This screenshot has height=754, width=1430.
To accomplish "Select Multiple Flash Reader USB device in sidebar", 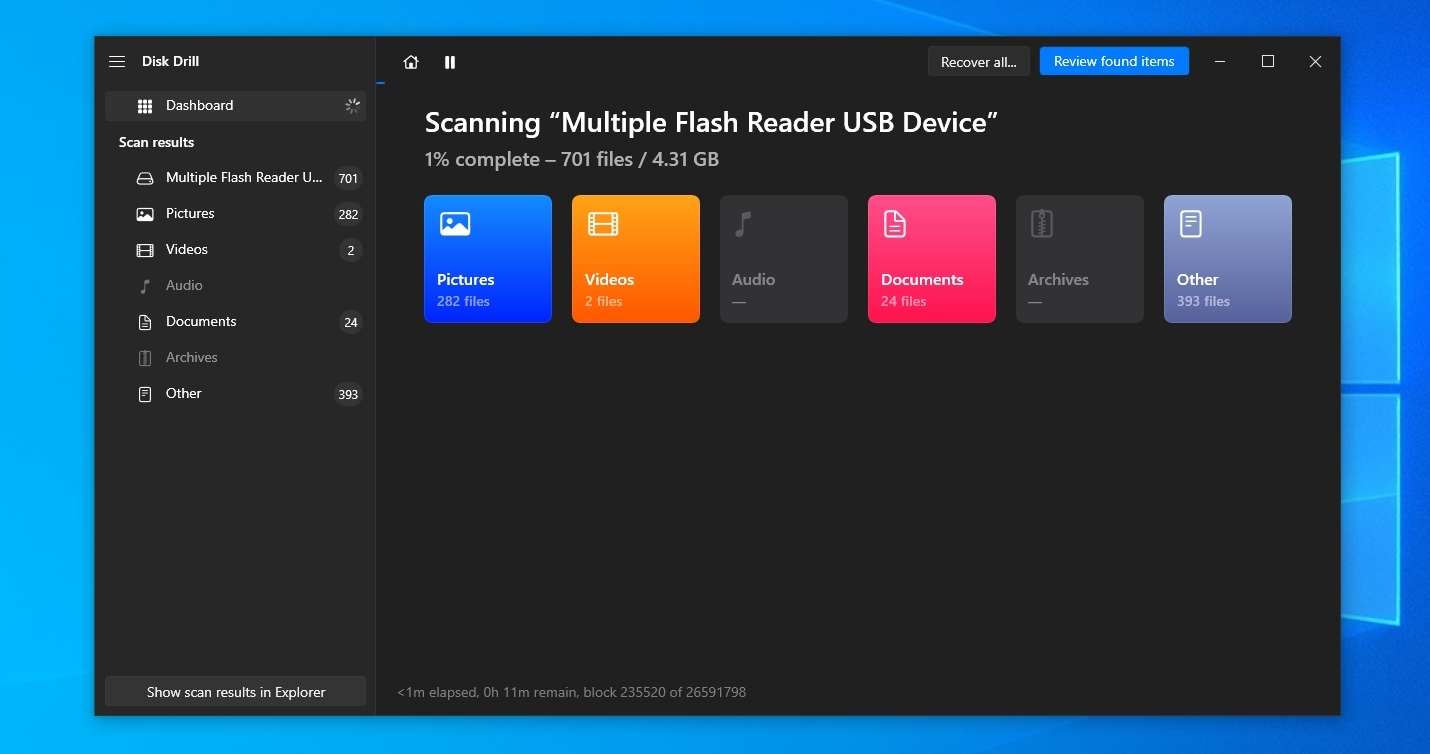I will pyautogui.click(x=236, y=178).
